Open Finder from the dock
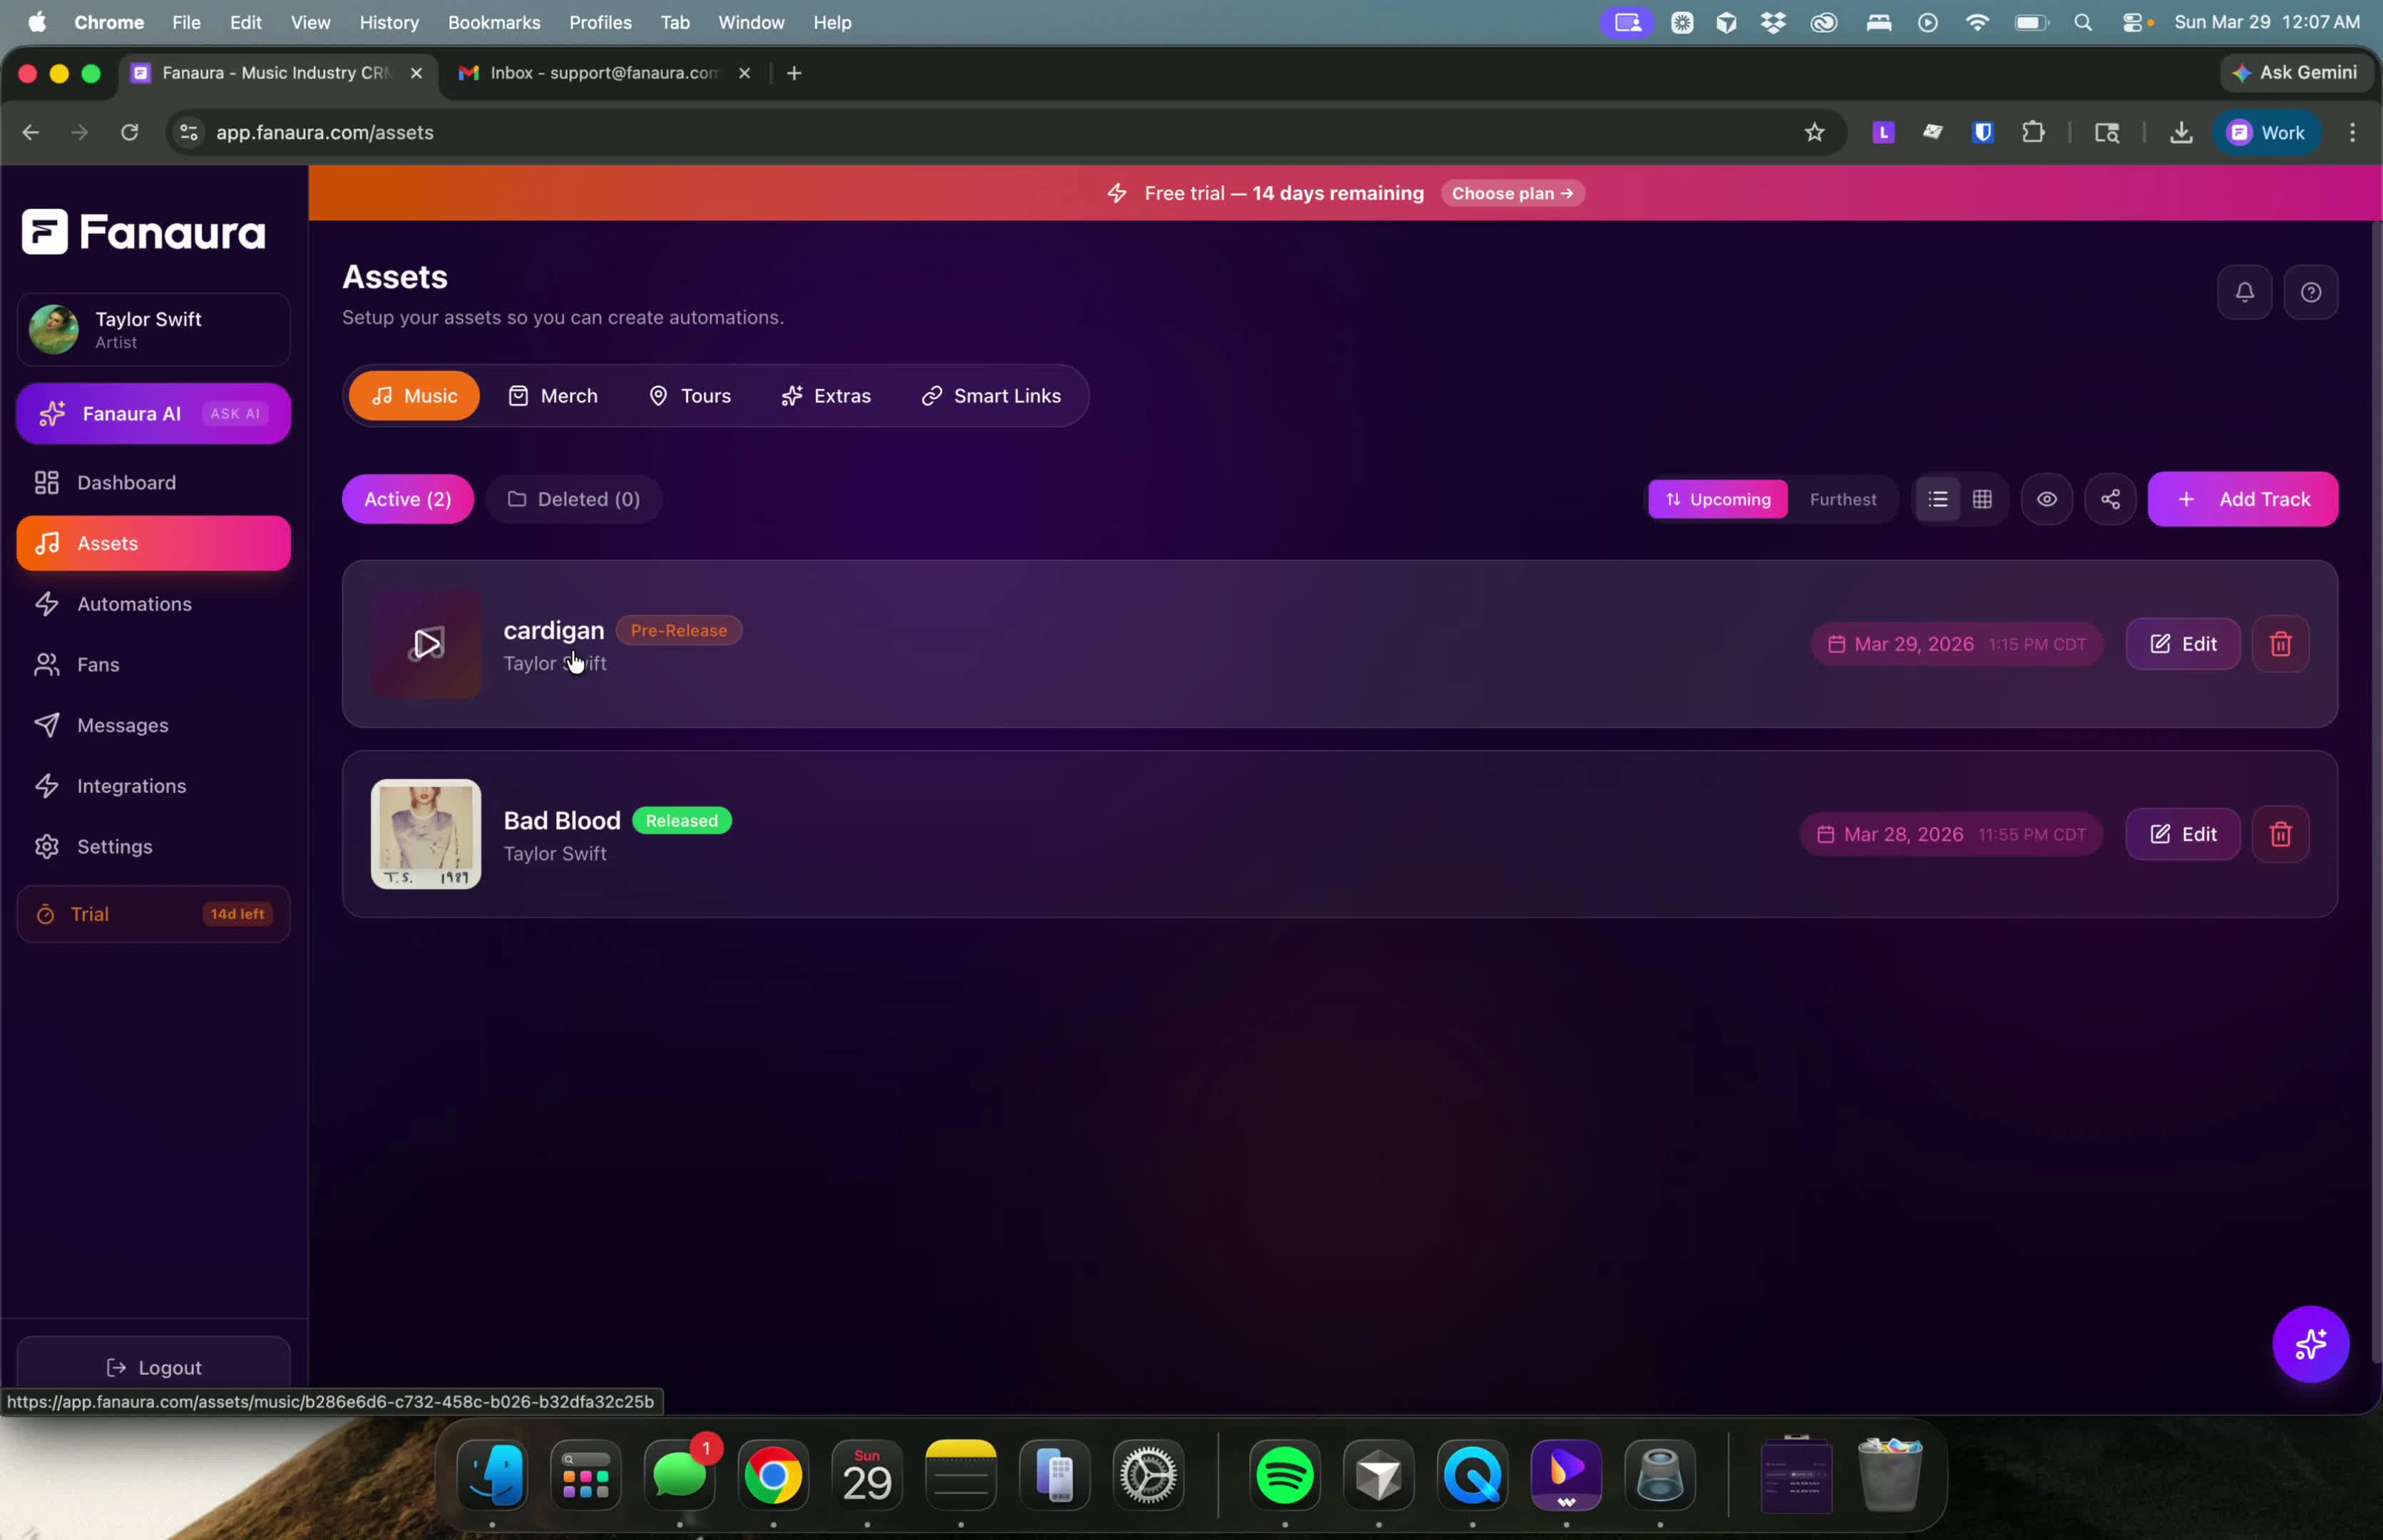Screen dimensions: 2383x1540 point(491,1475)
